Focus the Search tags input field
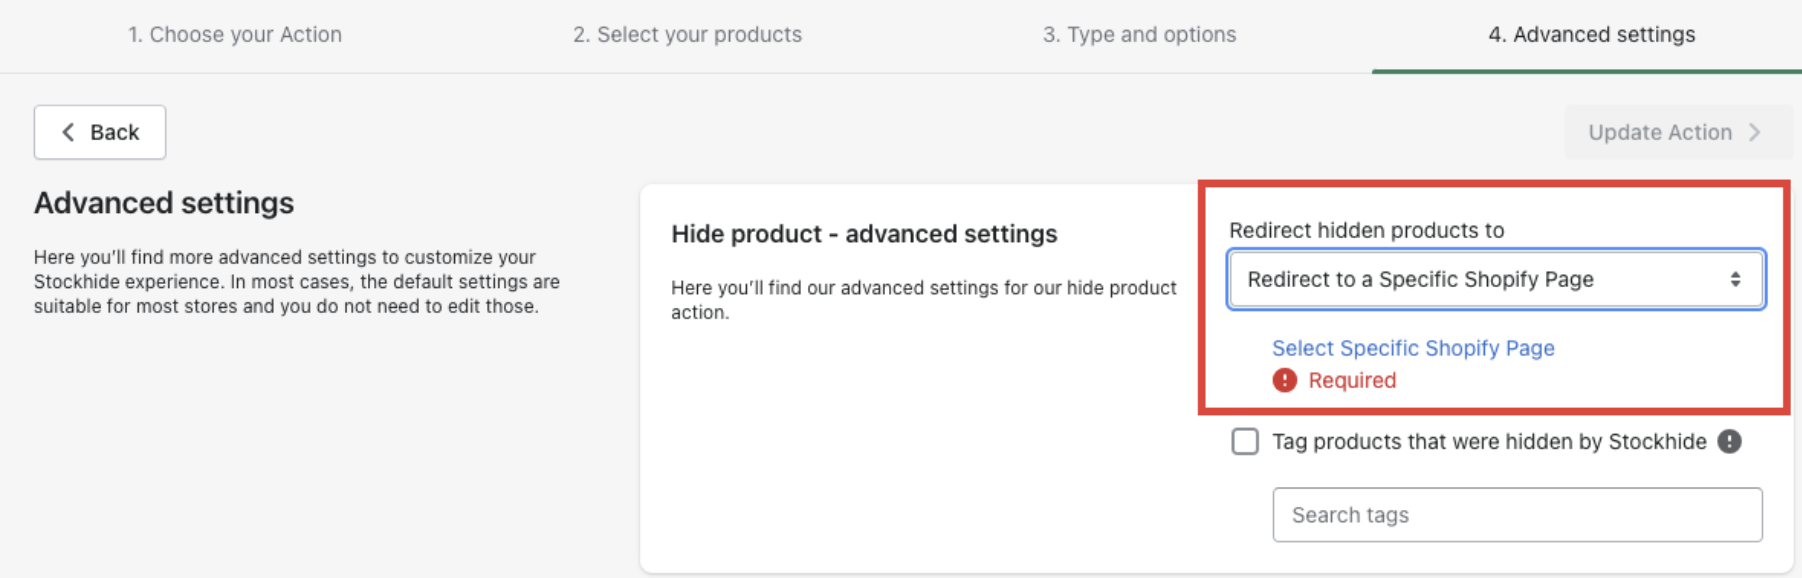 coord(1516,515)
